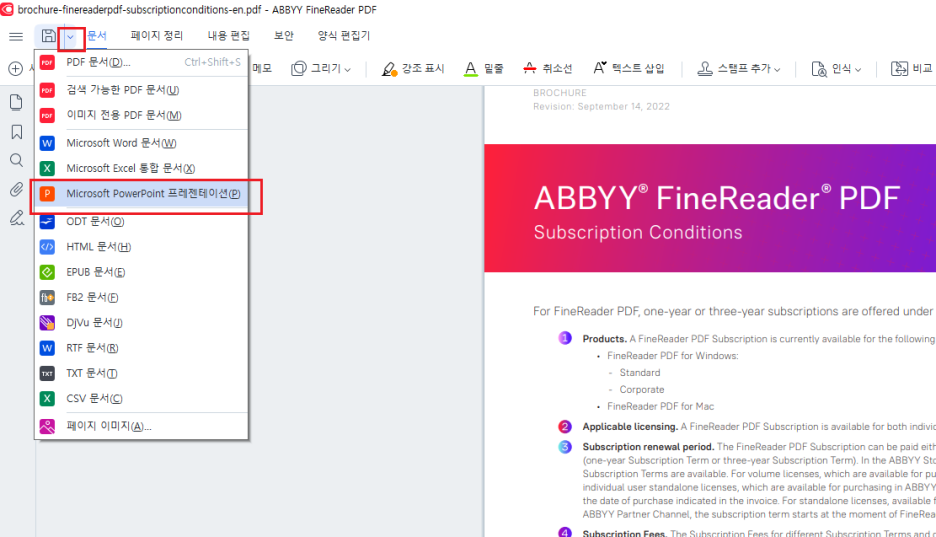The height and width of the screenshot is (537, 936).
Task: Click the 'Corporate' list item text
Action: click(642, 390)
